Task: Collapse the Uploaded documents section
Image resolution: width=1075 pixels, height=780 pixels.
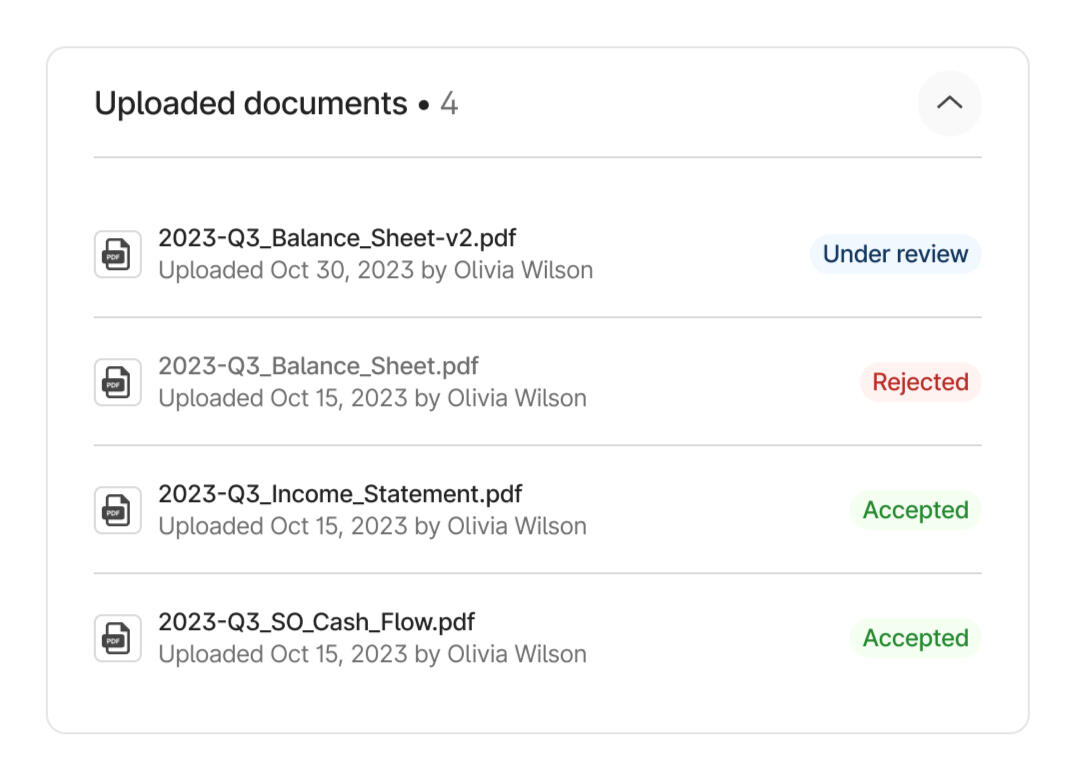Action: coord(949,103)
